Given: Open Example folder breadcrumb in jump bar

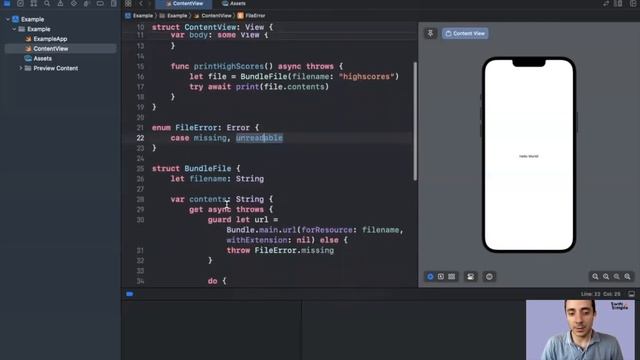Looking at the screenshot, I should 173,16.
